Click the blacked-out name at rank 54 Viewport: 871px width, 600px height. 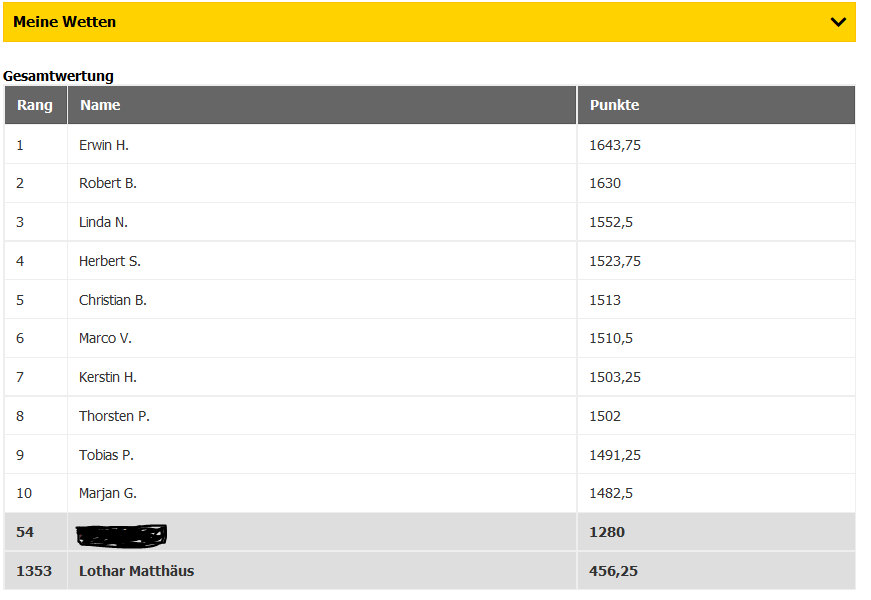tap(121, 536)
